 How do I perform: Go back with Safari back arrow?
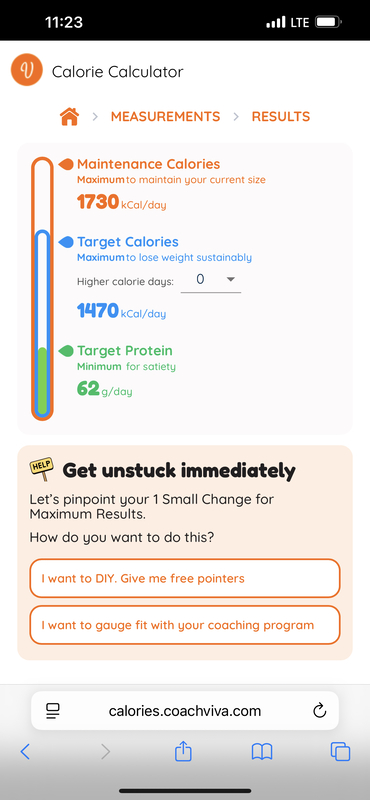[x=24, y=752]
